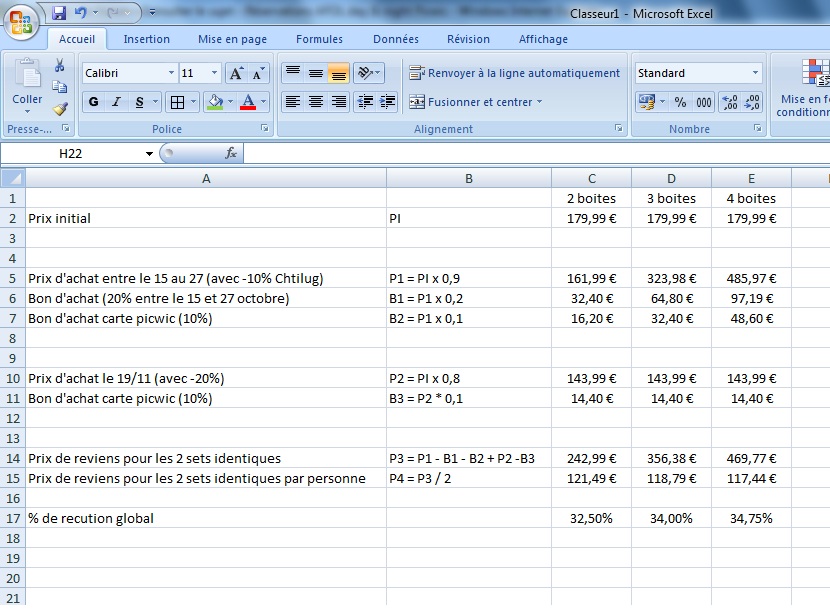
Task: Open the Standard number format dropdown
Action: (x=756, y=72)
